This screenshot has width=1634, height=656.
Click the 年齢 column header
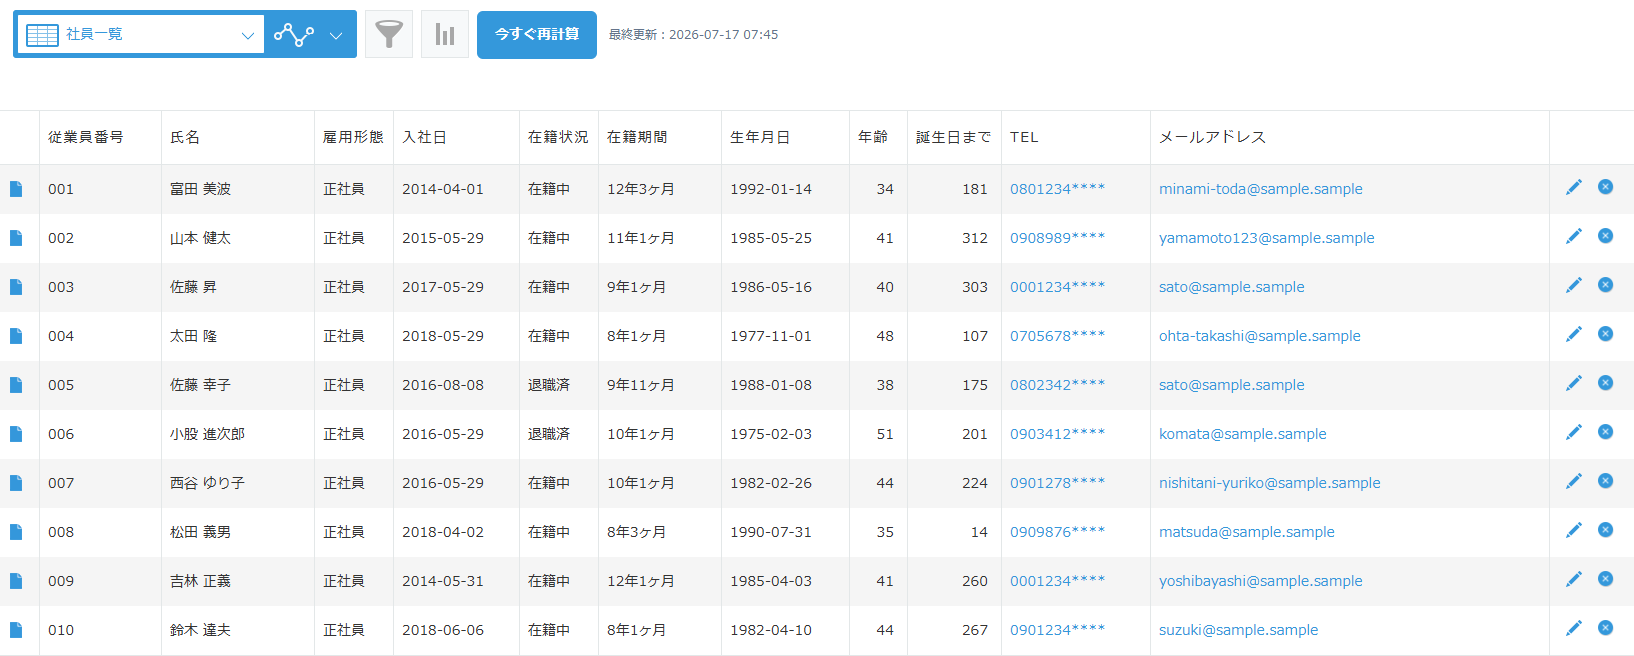873,137
